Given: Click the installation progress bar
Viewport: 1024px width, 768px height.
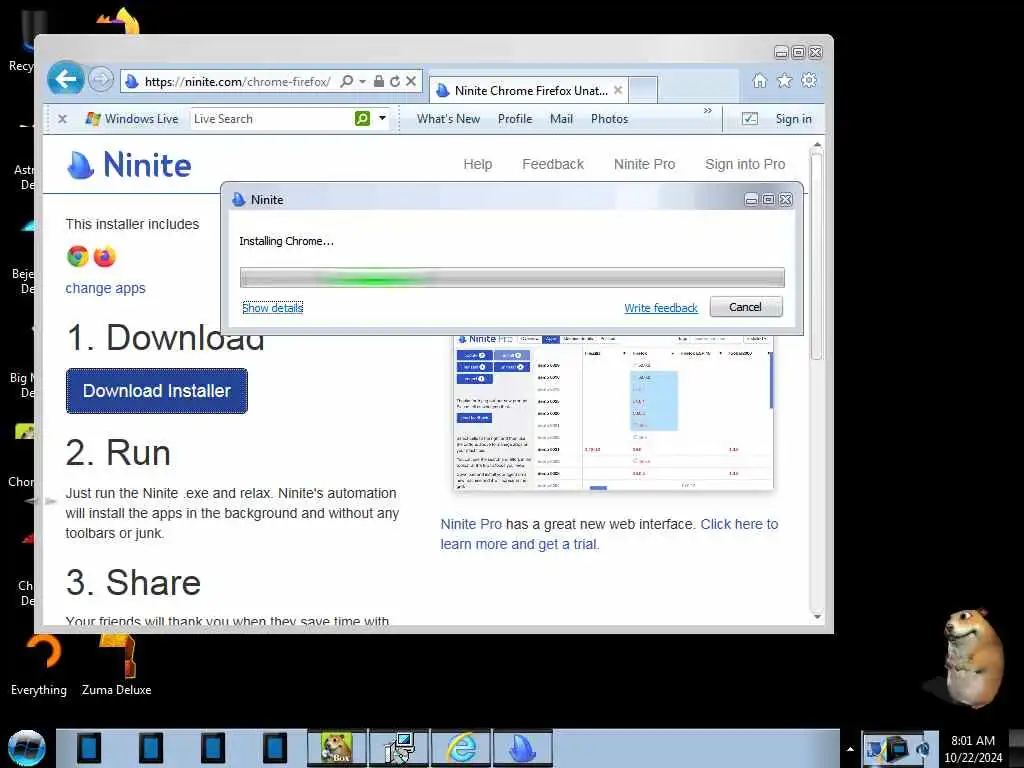Looking at the screenshot, I should [x=512, y=278].
